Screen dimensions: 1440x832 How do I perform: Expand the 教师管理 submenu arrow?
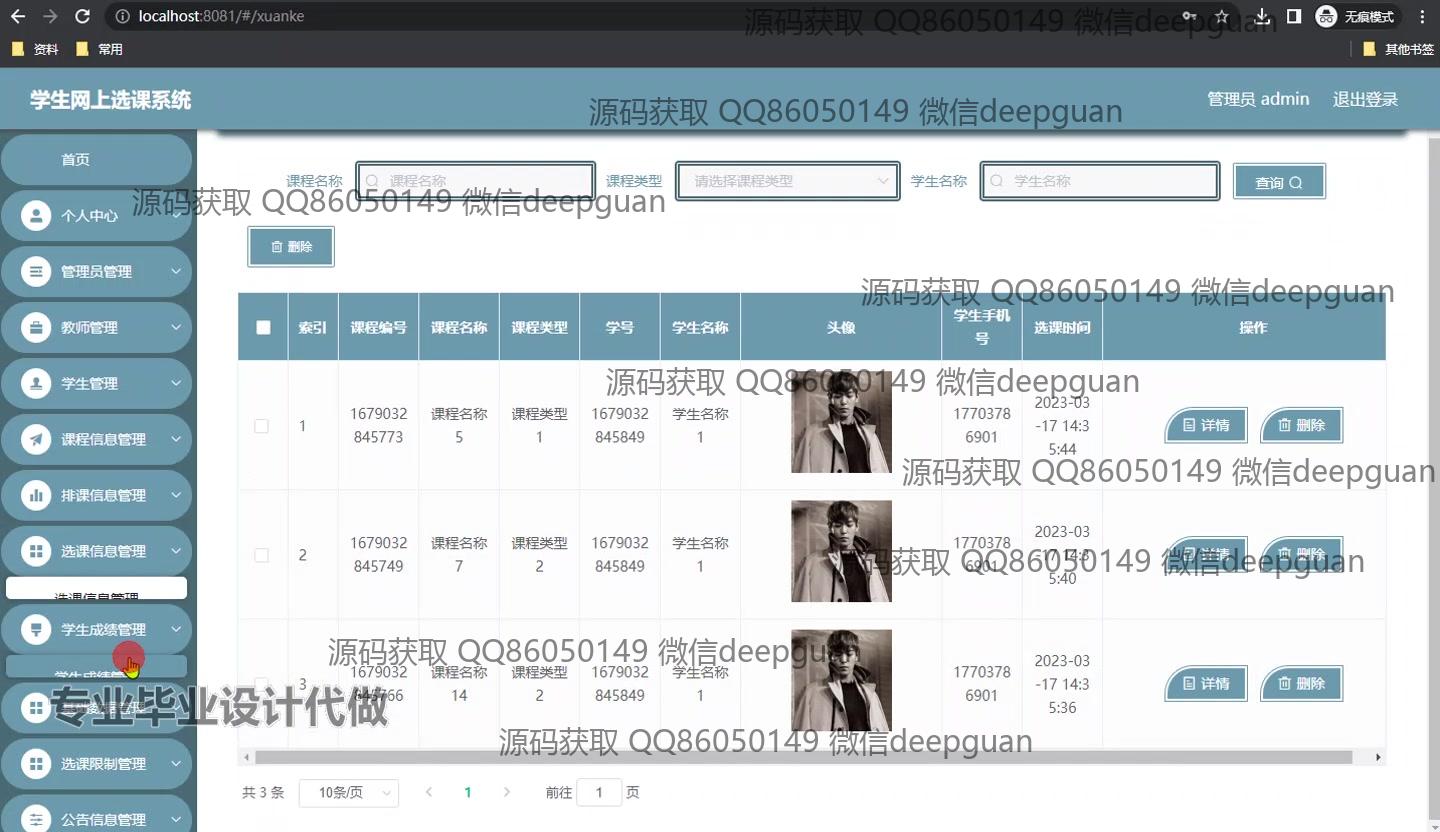(176, 328)
